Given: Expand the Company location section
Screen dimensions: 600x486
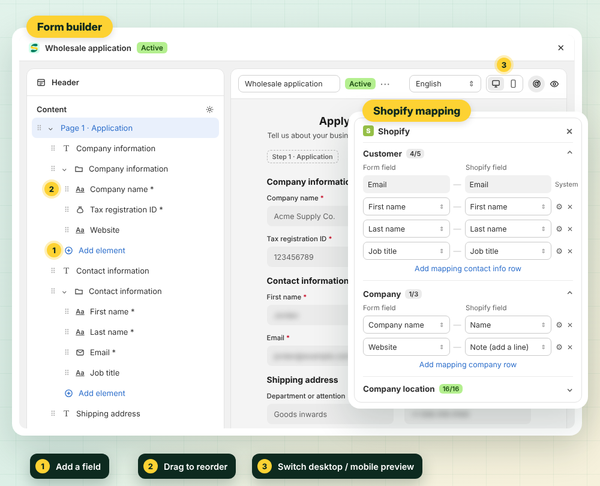Looking at the screenshot, I should (x=569, y=390).
